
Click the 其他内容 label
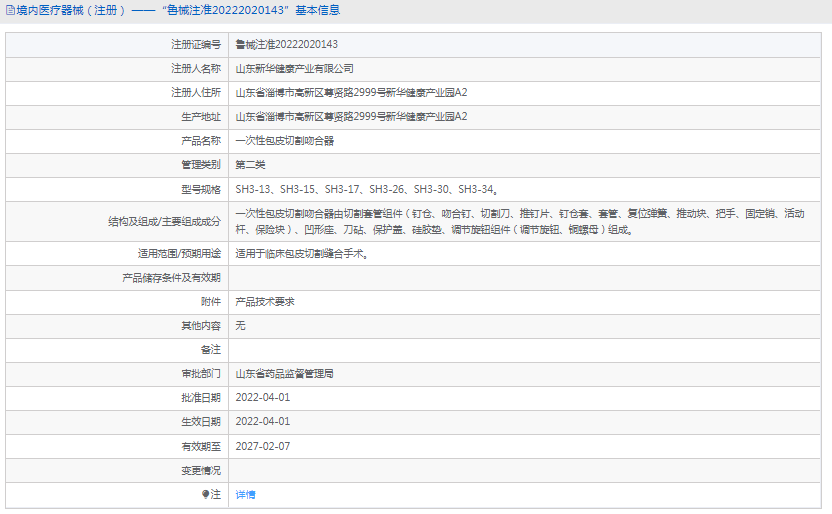tap(201, 326)
